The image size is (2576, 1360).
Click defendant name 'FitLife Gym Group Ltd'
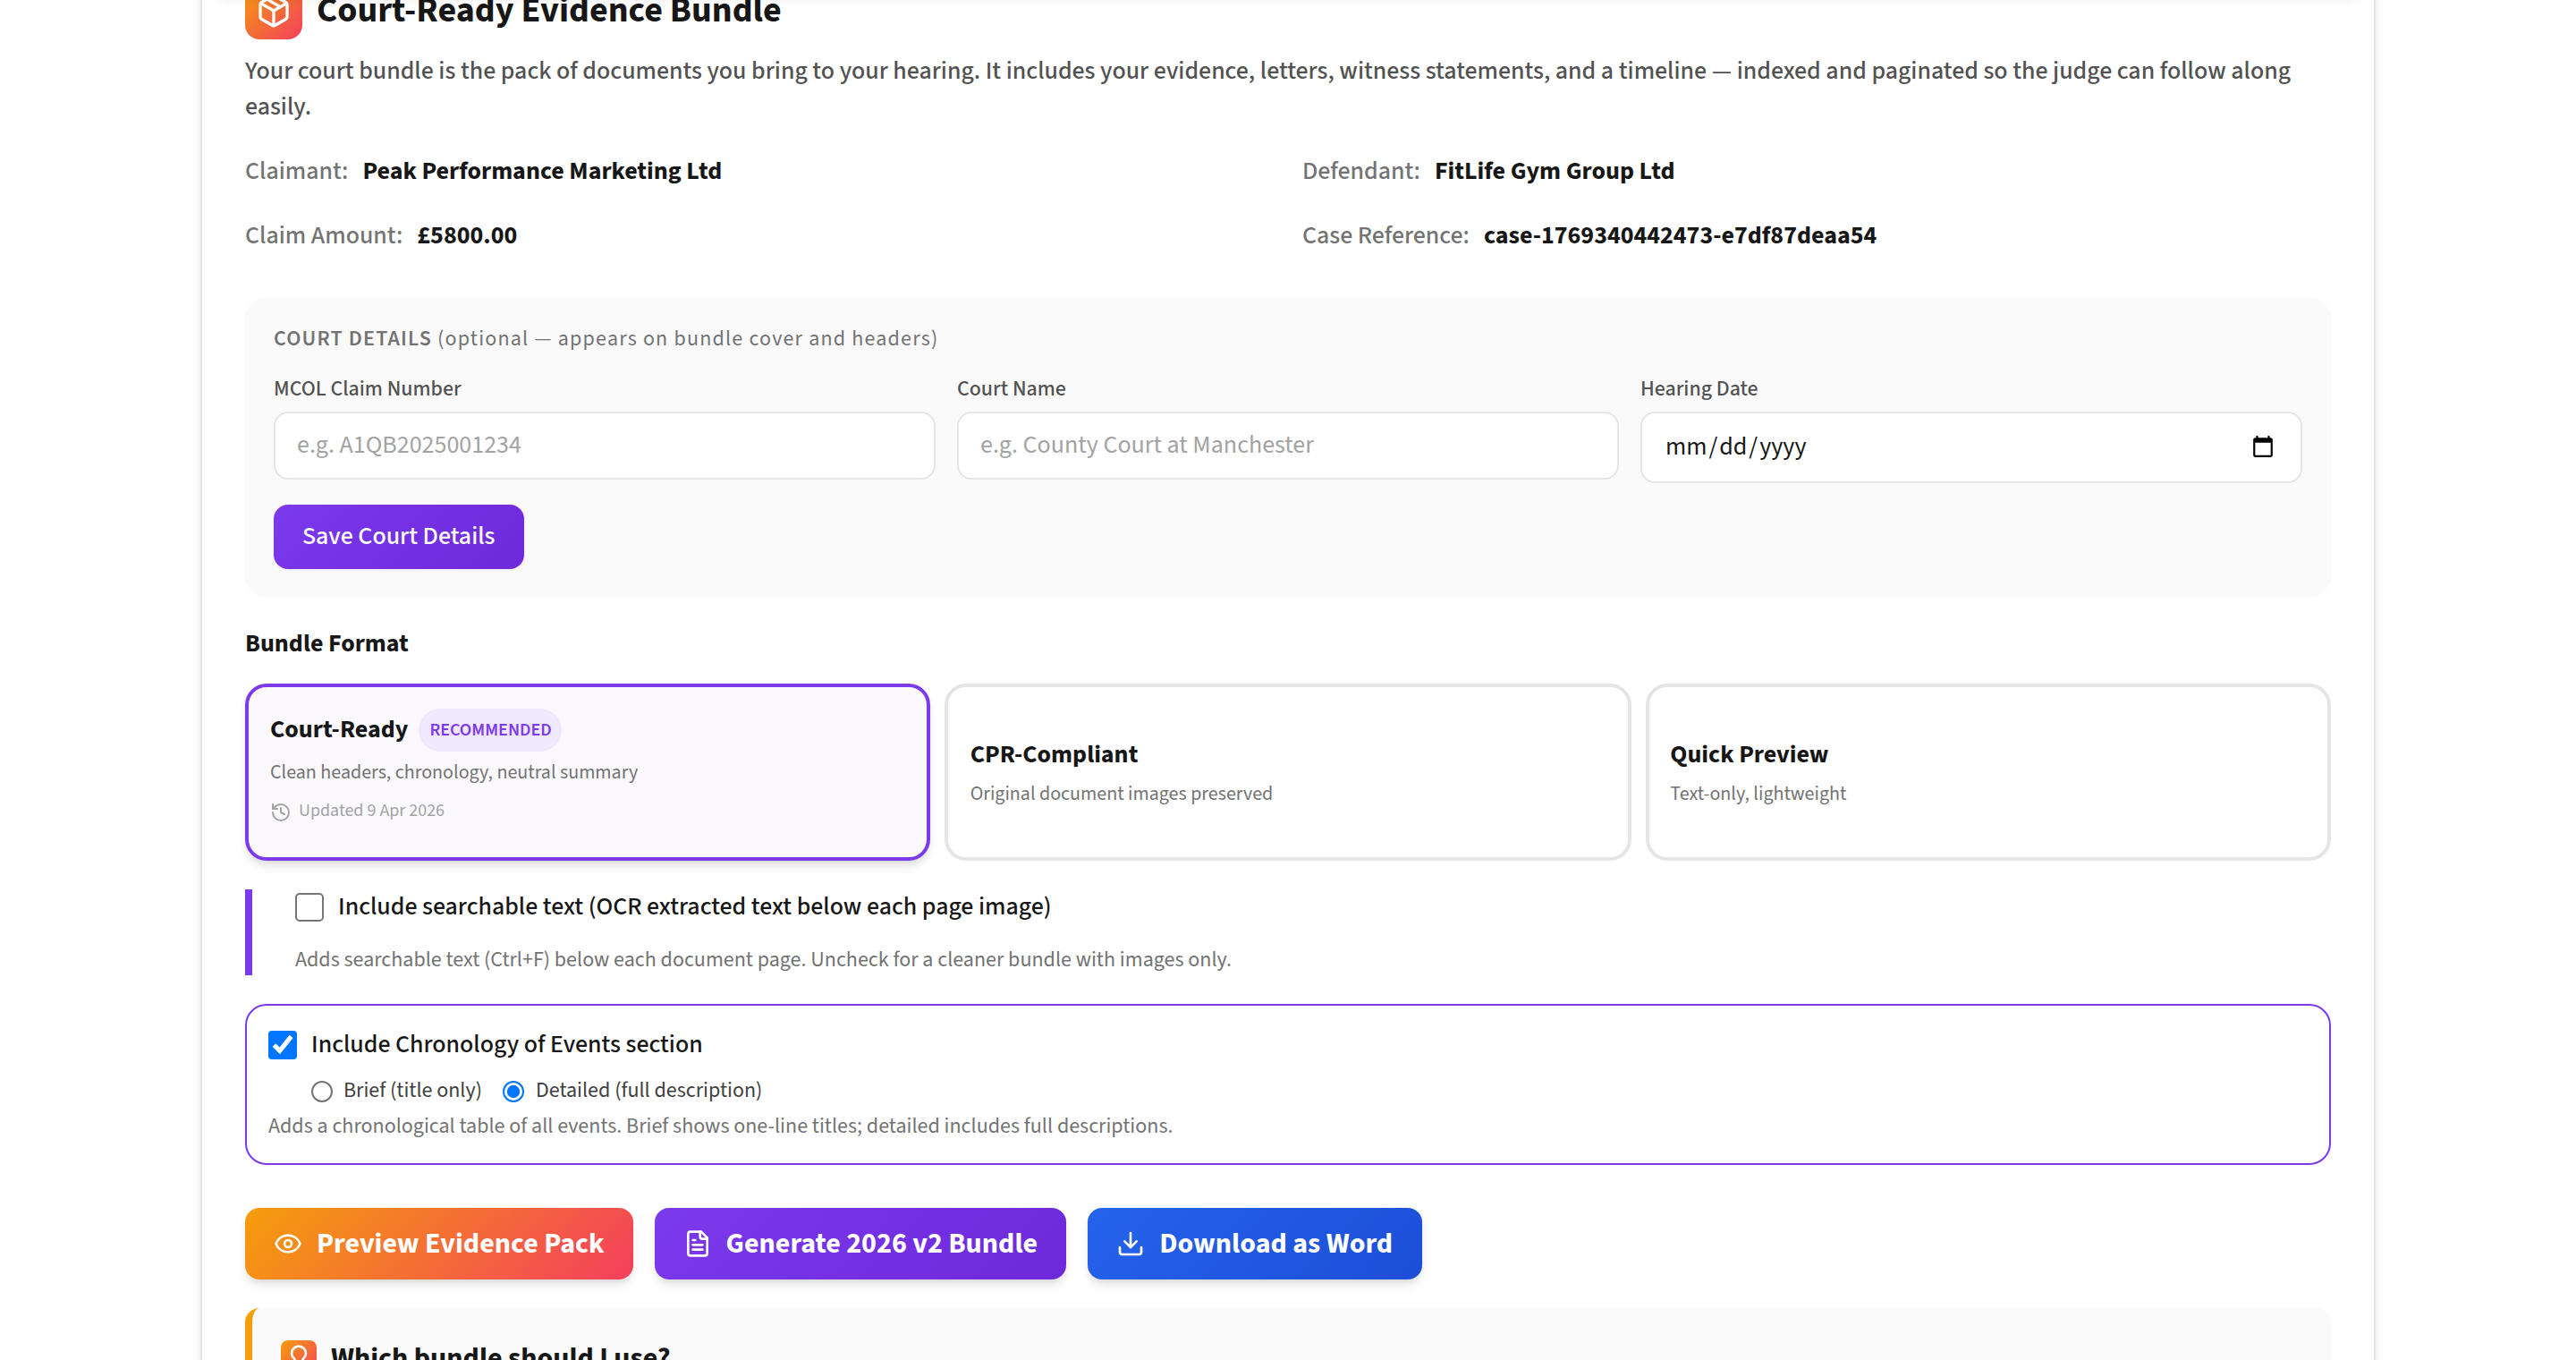pos(1554,171)
